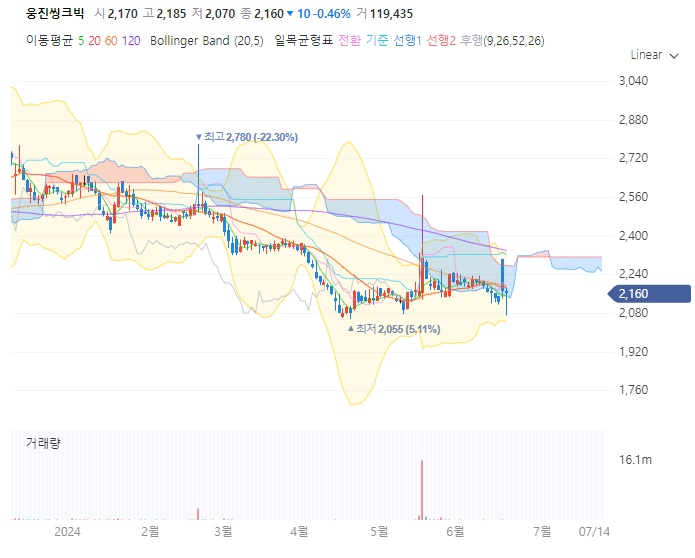Click the high price value 2,185

click(x=171, y=14)
